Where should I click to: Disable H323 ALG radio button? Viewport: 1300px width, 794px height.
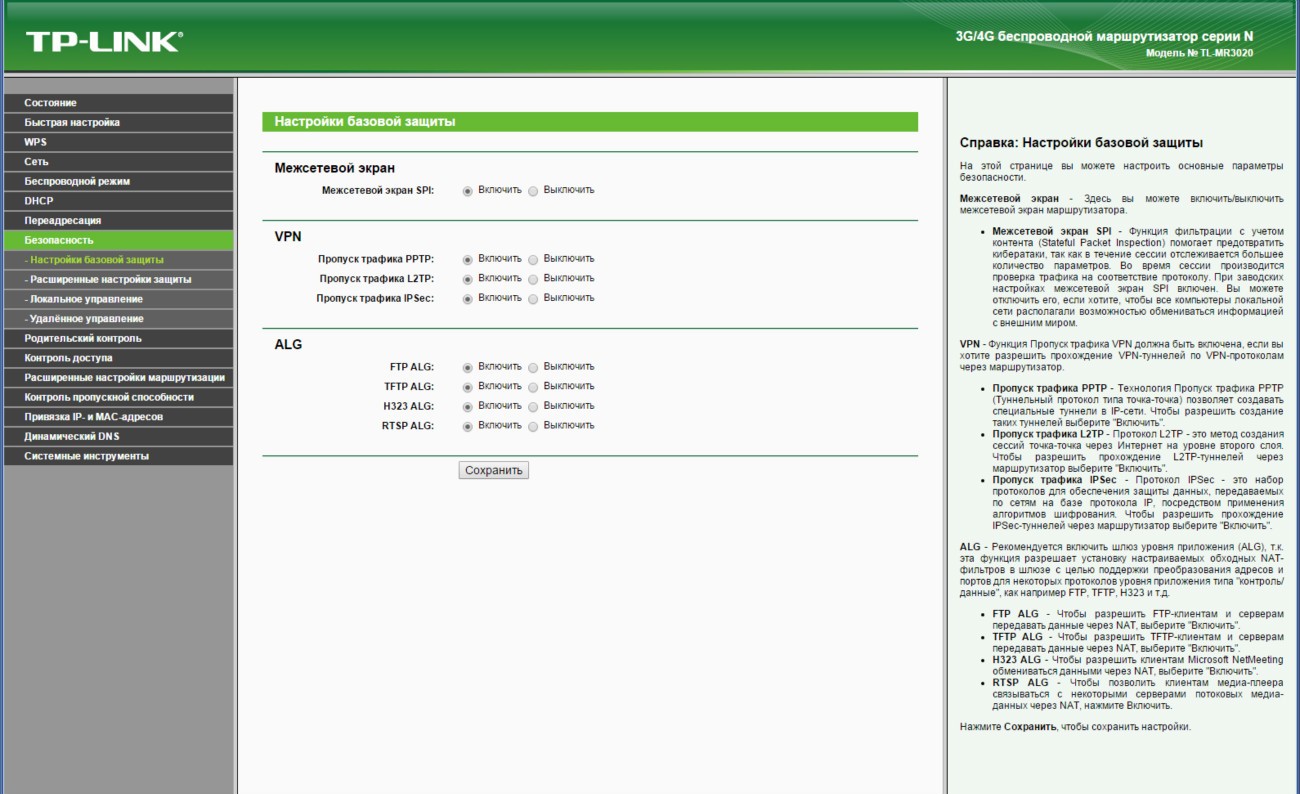pos(533,407)
